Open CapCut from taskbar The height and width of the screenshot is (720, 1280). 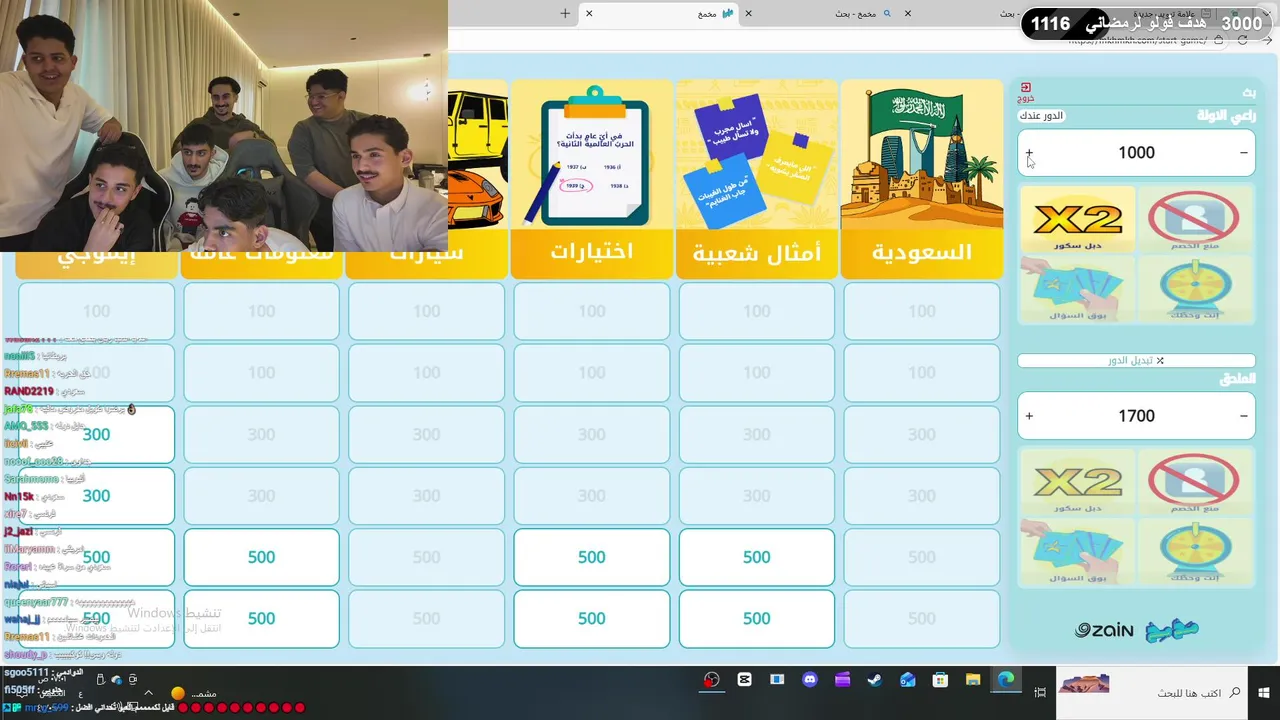744,680
